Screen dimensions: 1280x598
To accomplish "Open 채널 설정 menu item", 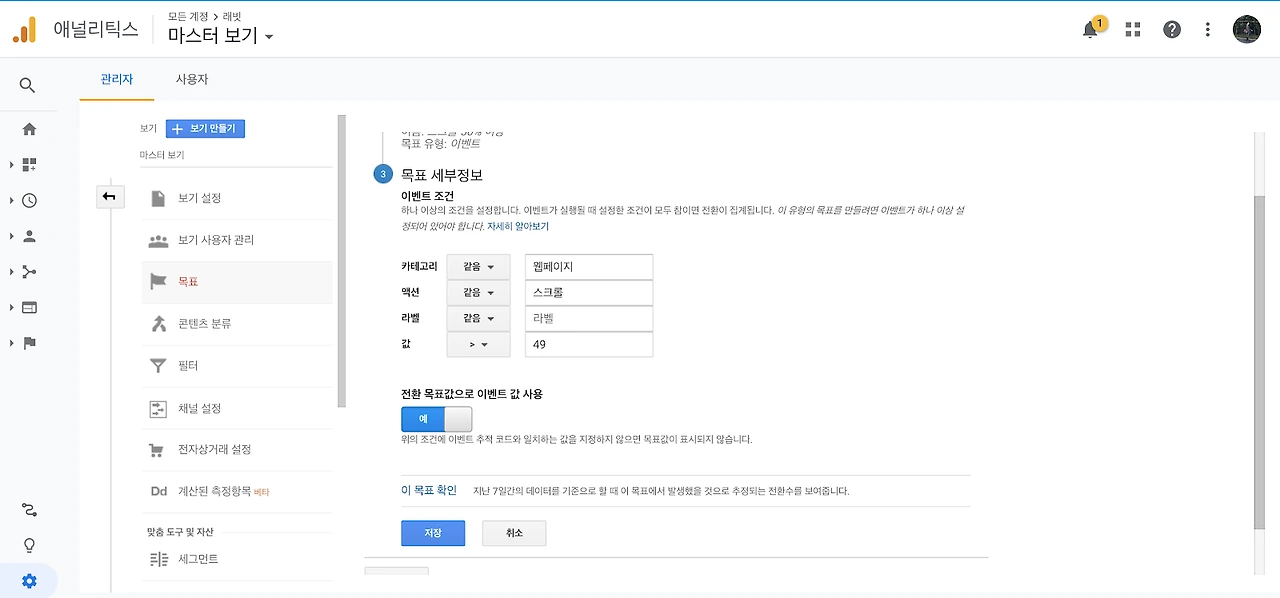I will pyautogui.click(x=237, y=408).
